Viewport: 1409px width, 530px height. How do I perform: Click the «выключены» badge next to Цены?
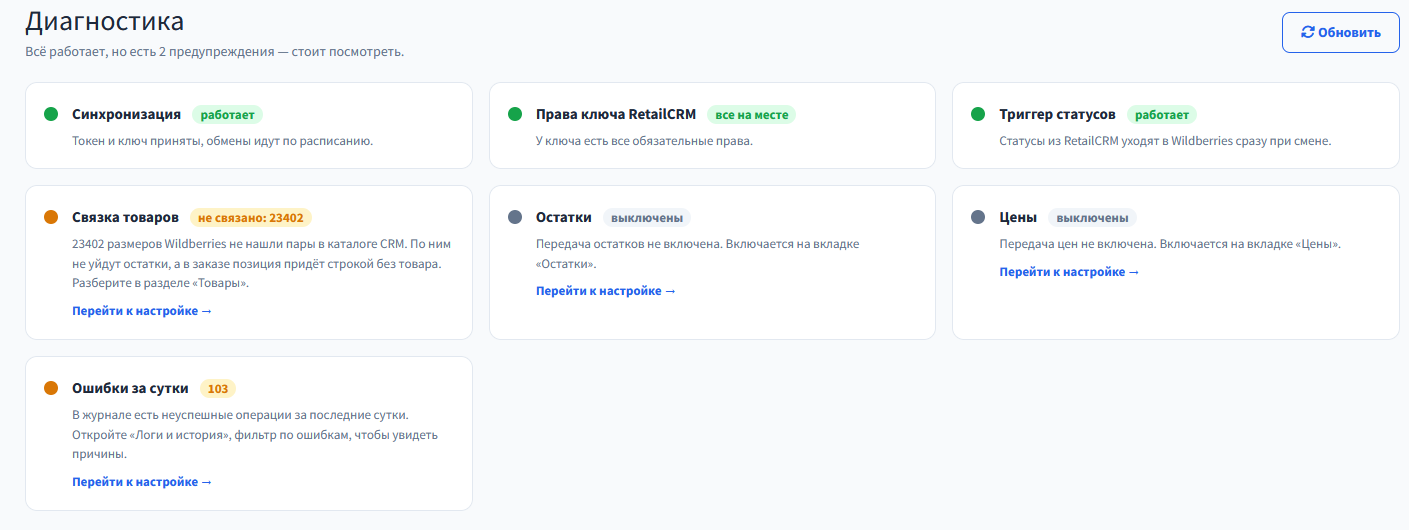(x=1092, y=217)
